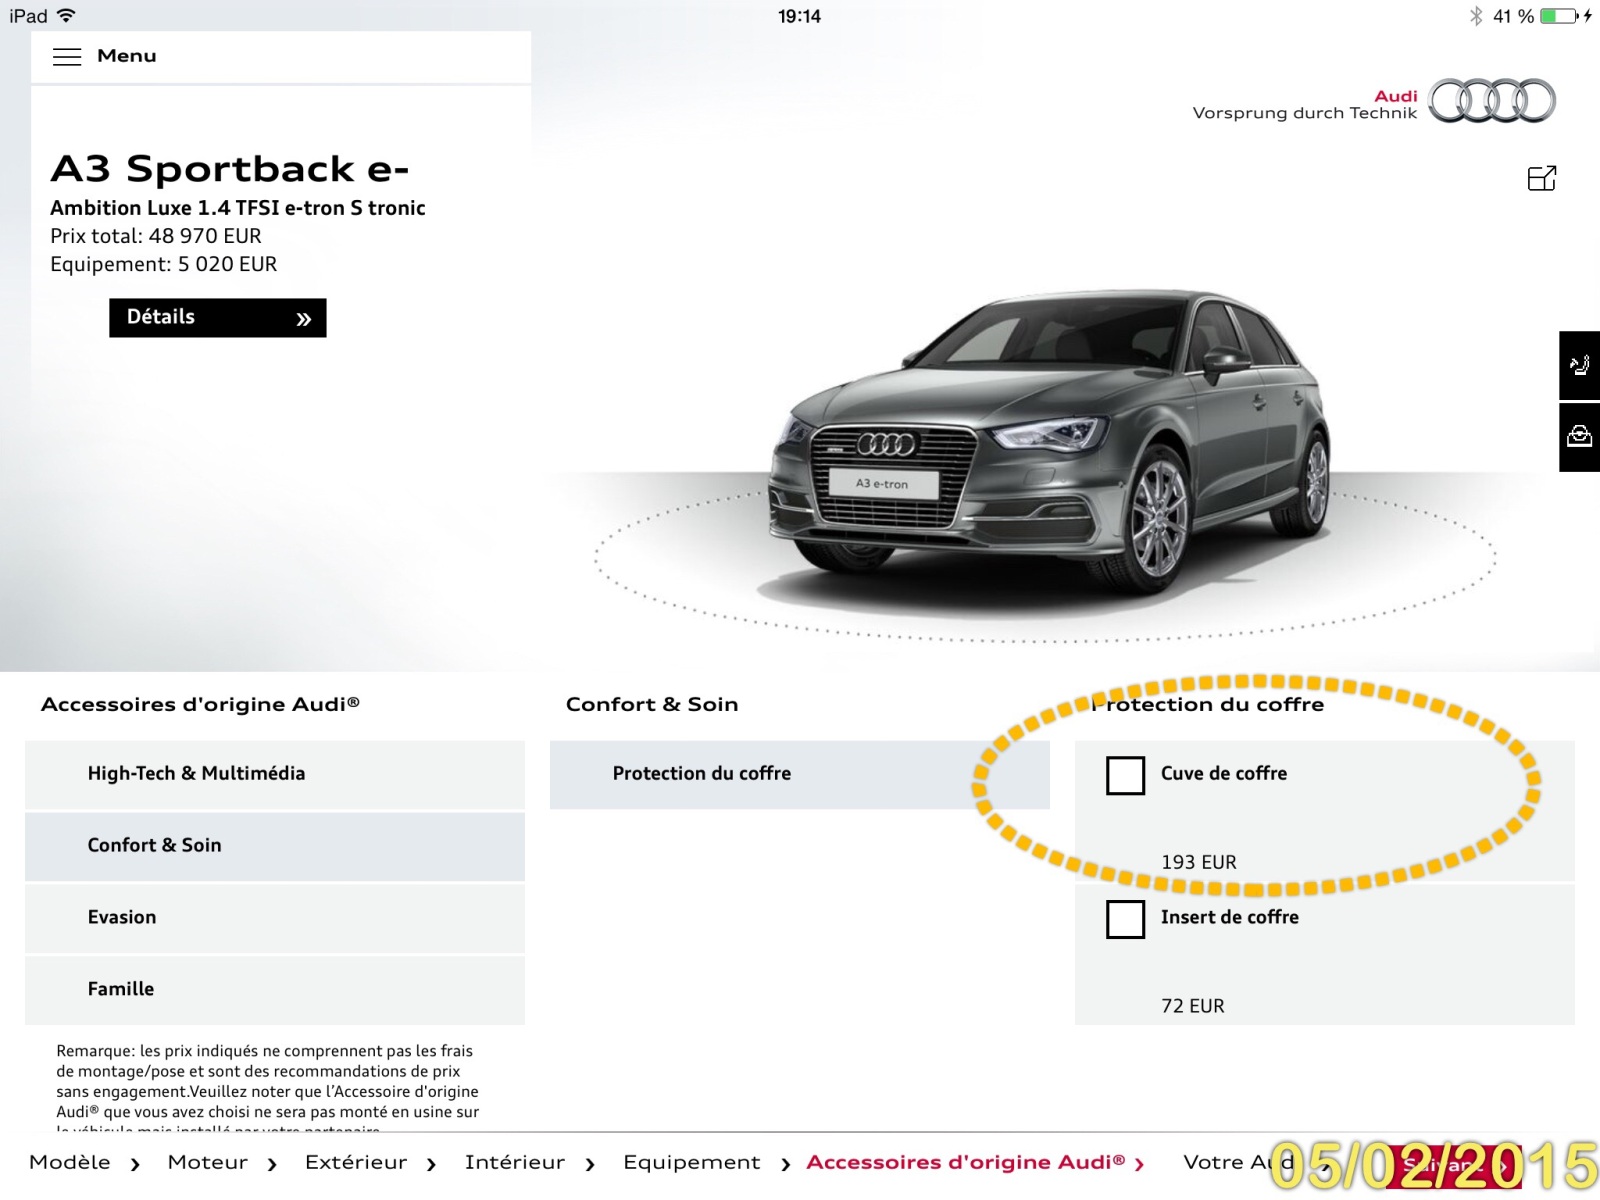Click chevron after Moteur step
This screenshot has width=1600, height=1200.
[x=272, y=1164]
